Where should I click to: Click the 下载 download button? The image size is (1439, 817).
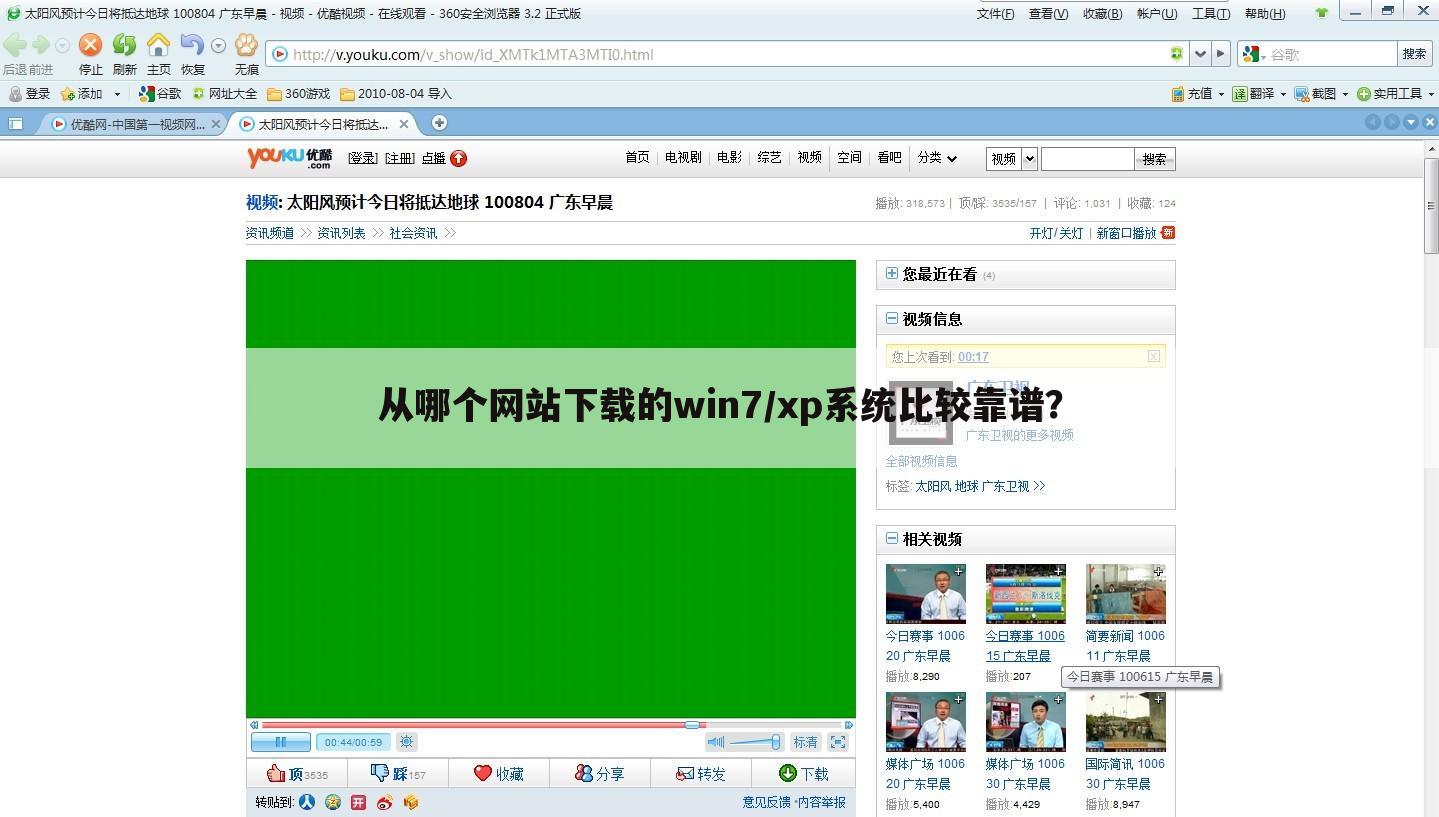click(x=804, y=773)
